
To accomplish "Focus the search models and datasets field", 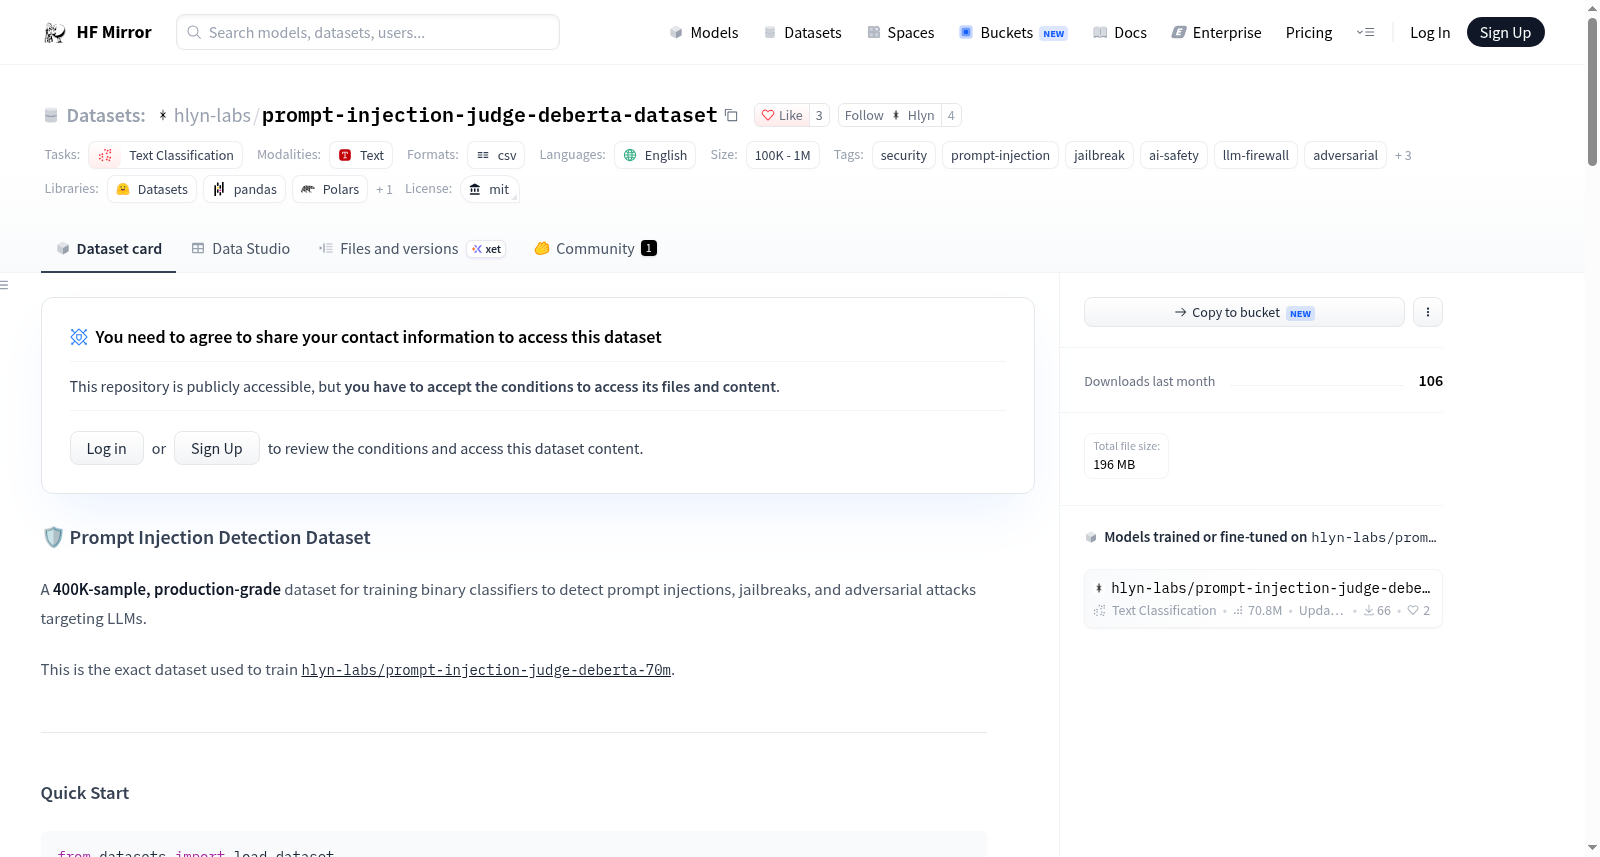I will point(368,32).
